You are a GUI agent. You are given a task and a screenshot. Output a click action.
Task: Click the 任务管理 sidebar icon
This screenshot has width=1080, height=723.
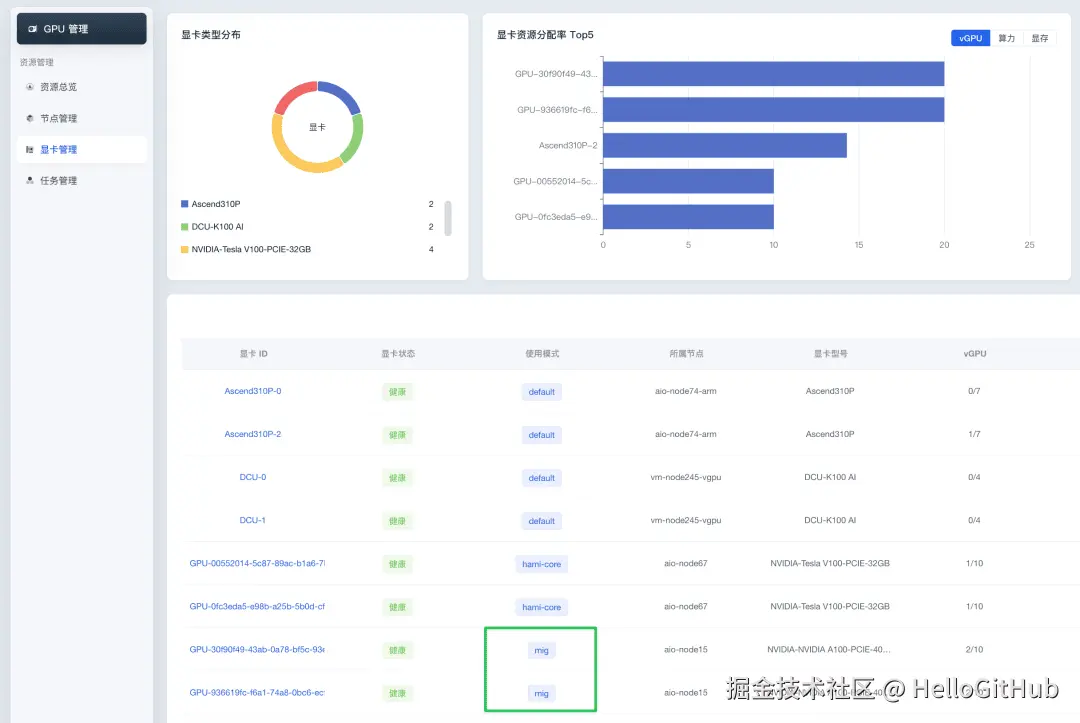30,181
